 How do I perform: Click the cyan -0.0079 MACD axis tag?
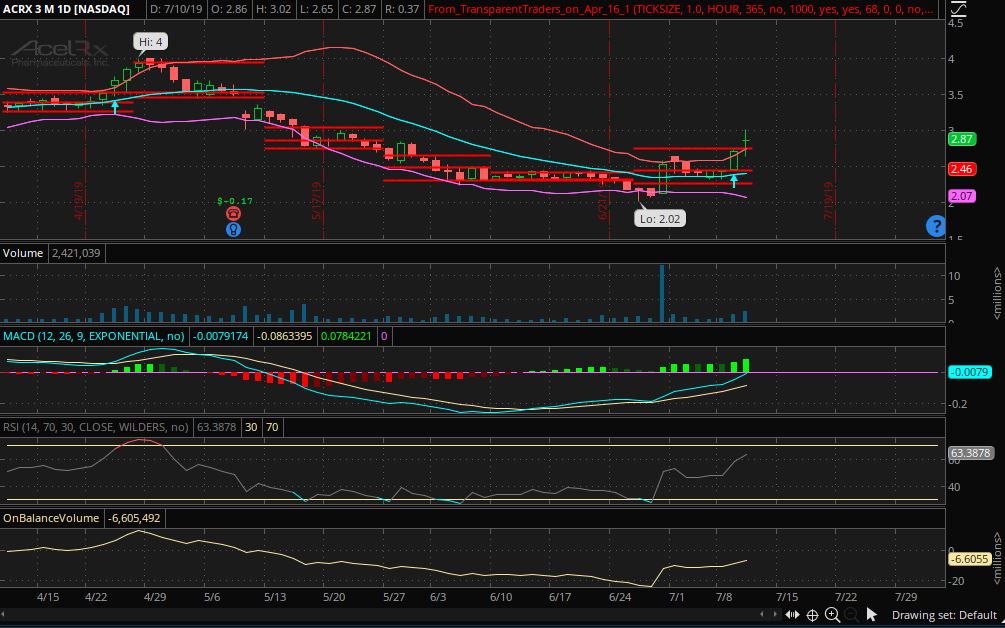pos(970,372)
